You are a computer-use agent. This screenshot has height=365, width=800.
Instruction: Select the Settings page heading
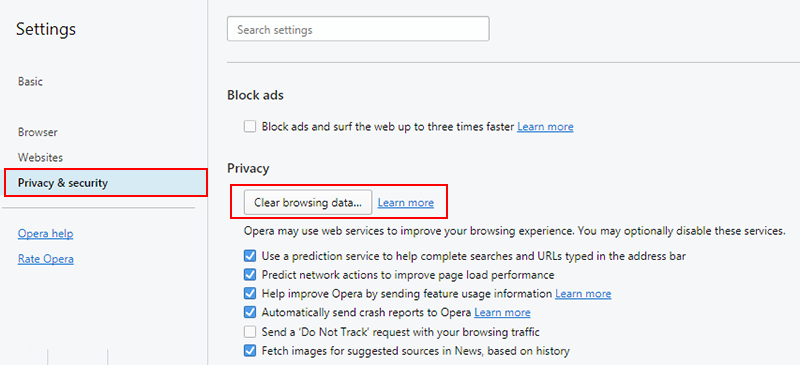[x=46, y=29]
